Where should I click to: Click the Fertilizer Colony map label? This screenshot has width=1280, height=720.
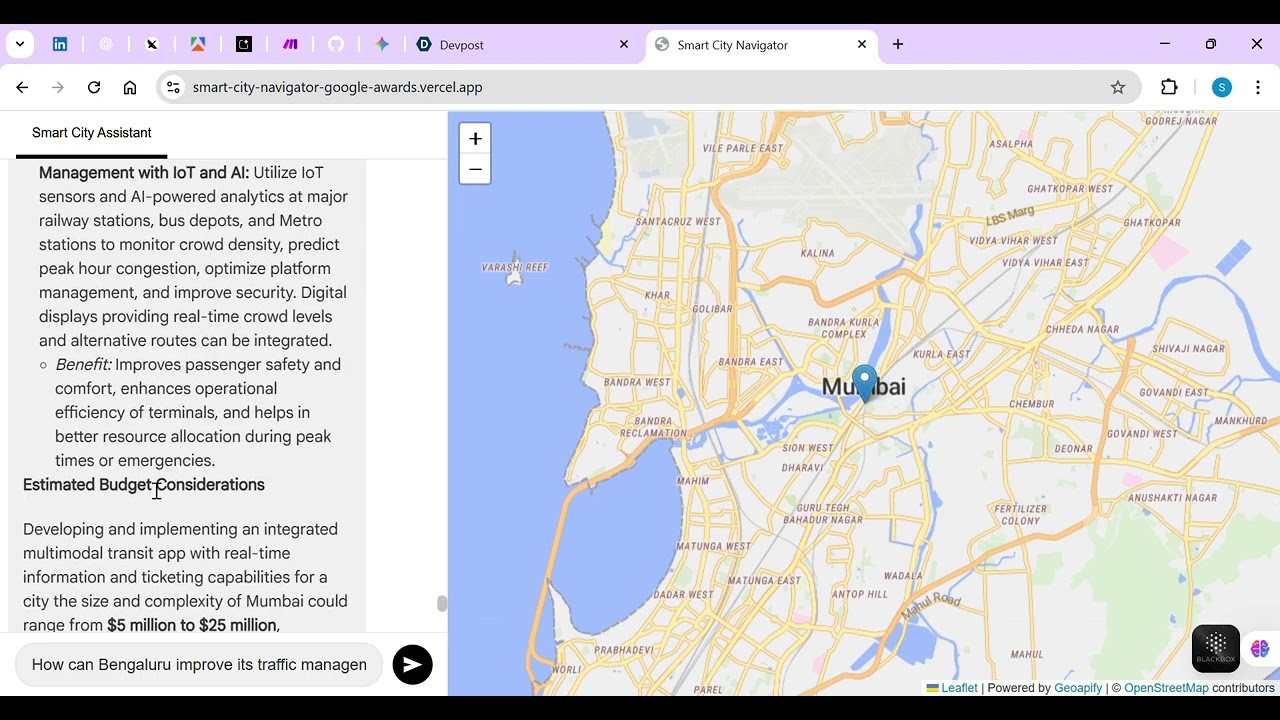coord(1020,515)
